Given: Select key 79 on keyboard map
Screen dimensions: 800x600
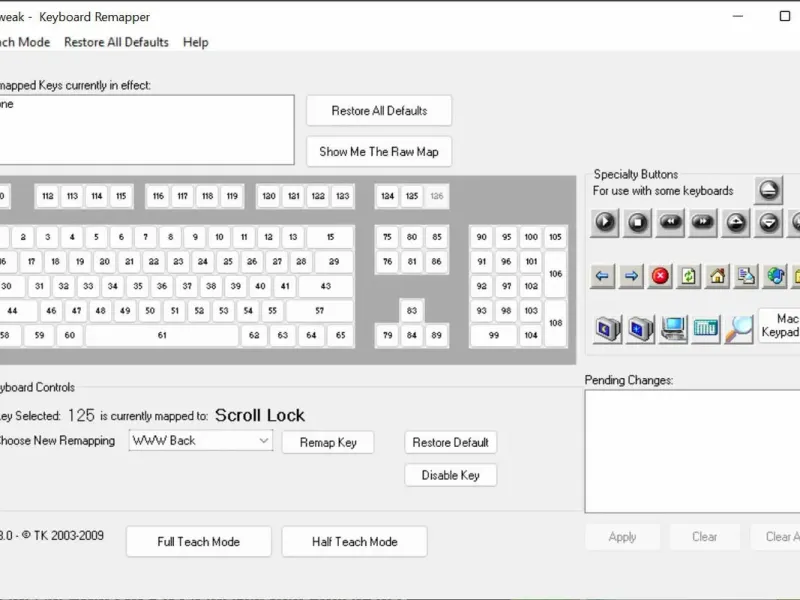Looking at the screenshot, I should 387,335.
